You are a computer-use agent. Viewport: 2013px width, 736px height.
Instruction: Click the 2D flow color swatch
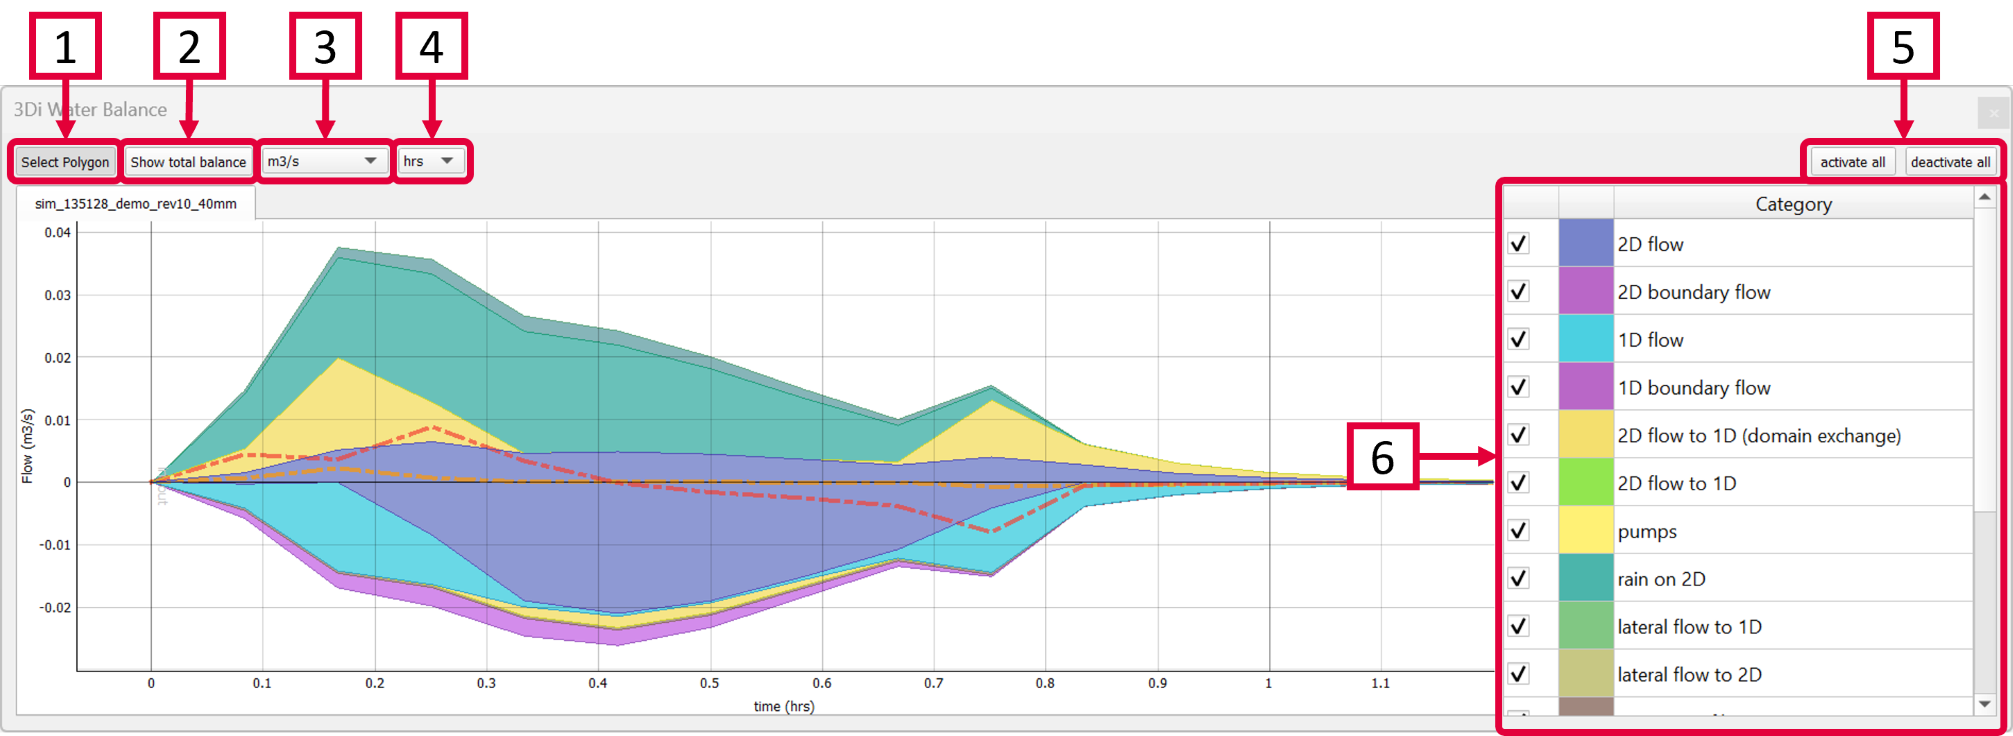point(1585,244)
